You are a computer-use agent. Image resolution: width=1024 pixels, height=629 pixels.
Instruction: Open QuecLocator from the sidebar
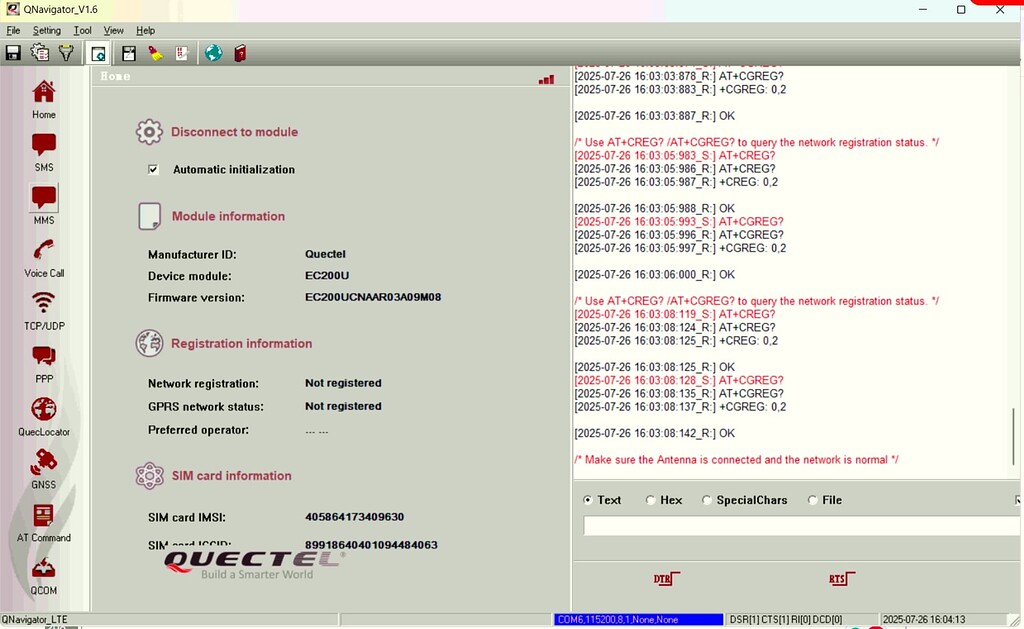43,416
